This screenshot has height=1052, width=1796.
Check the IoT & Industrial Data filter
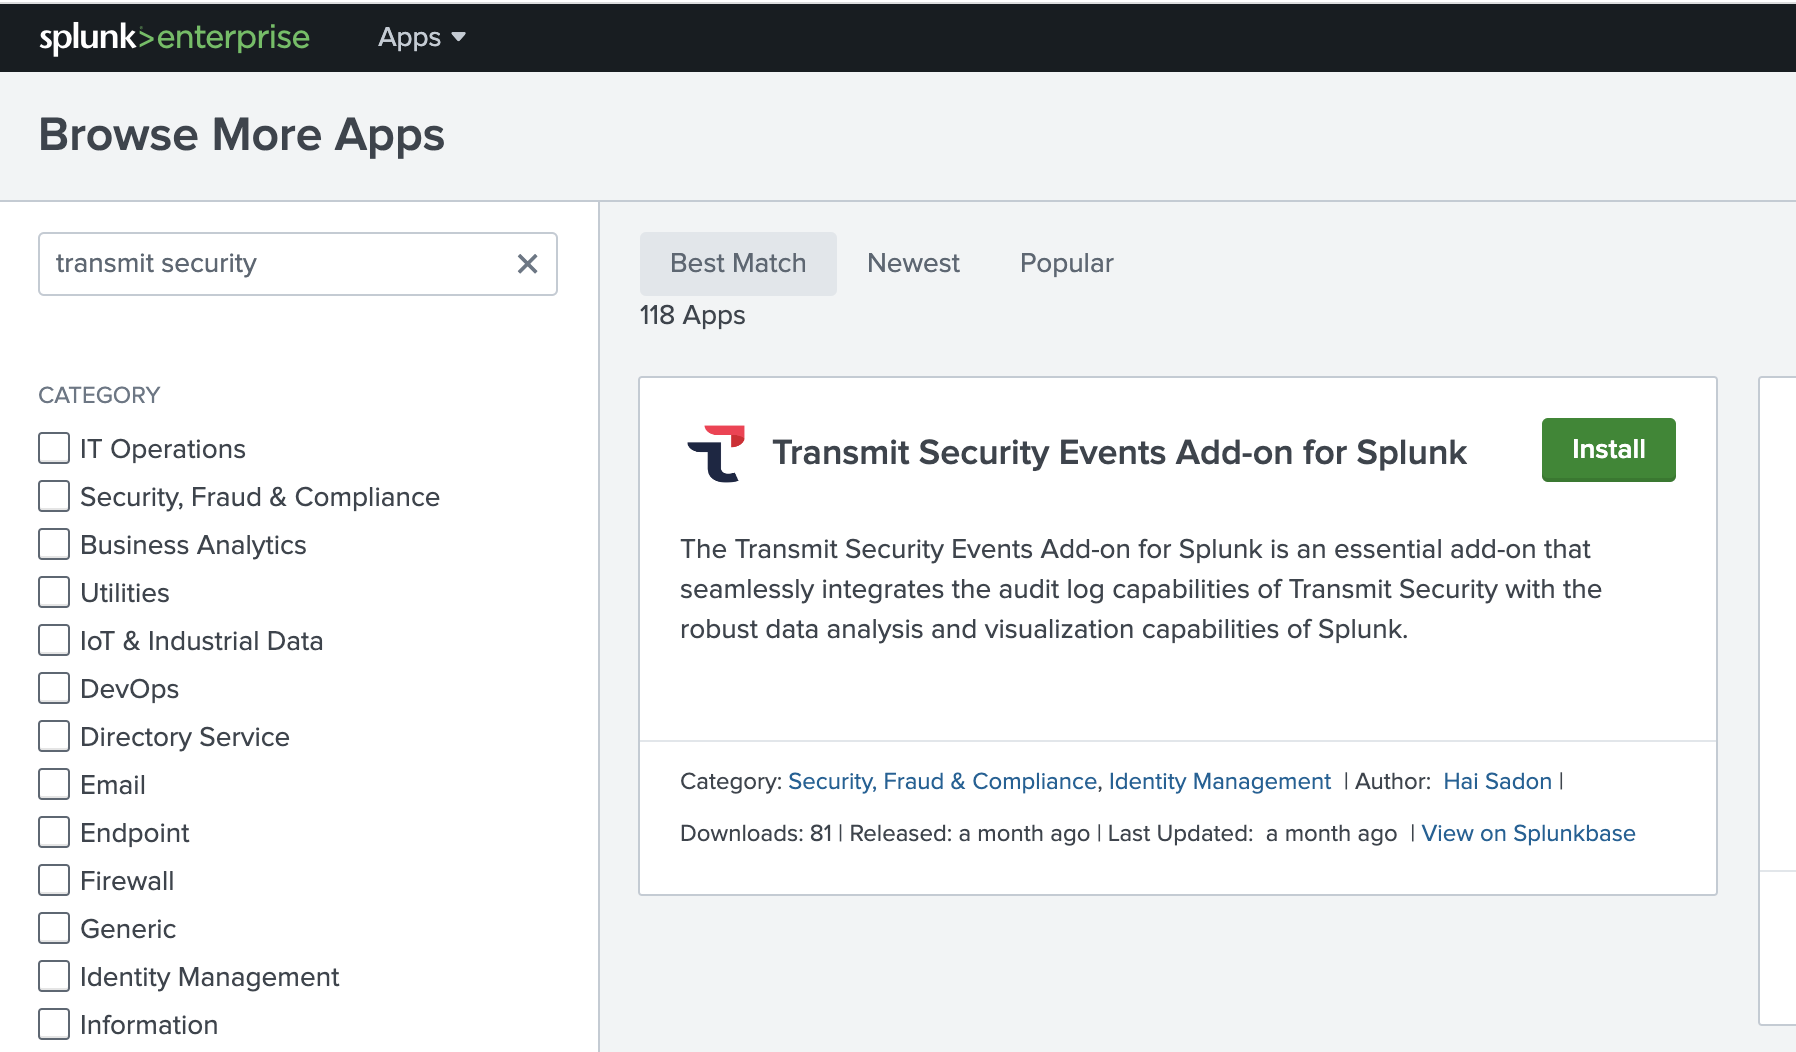point(54,640)
